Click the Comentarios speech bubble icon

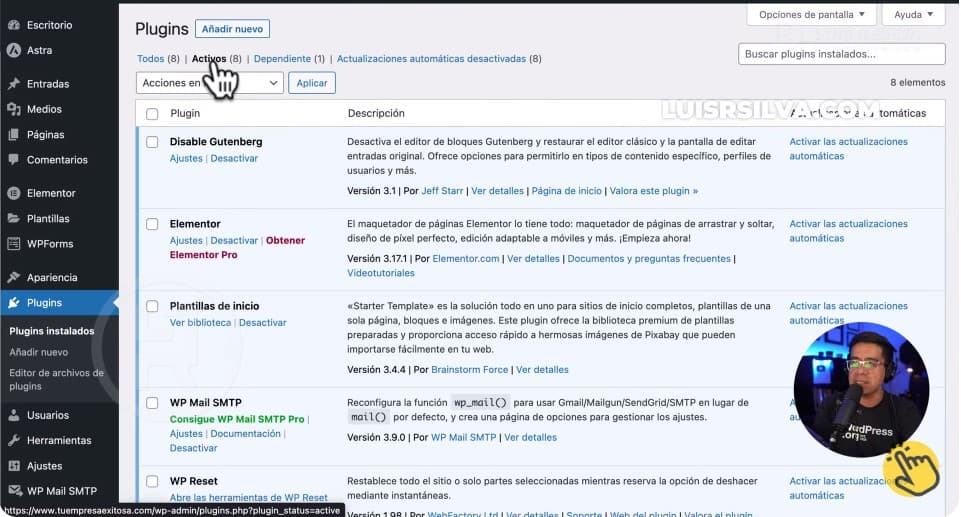point(13,160)
